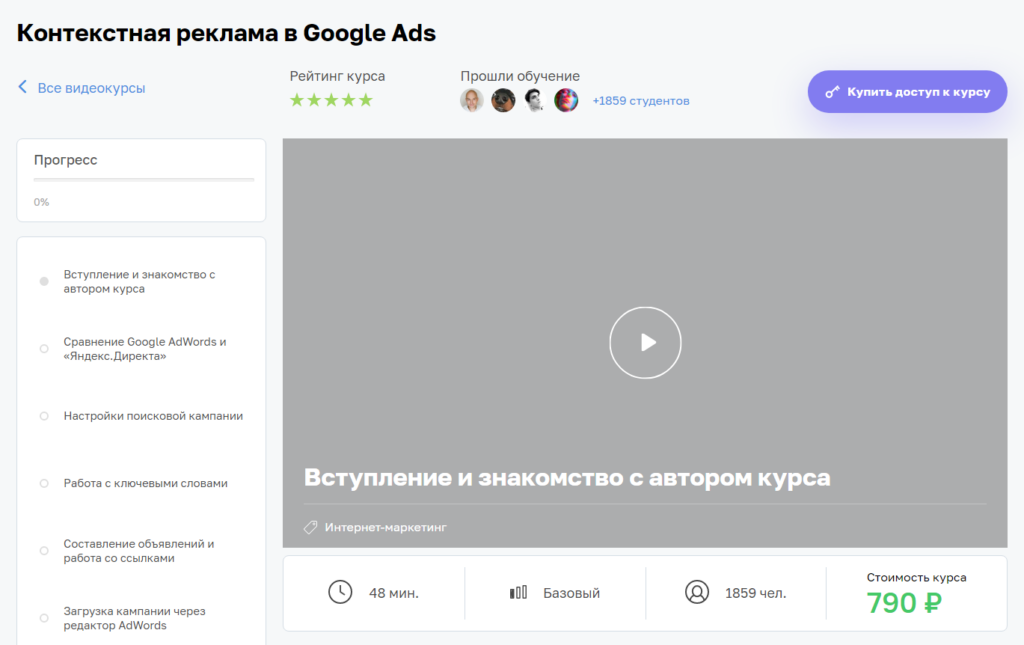Select the bullet for Настройки поисковой кампании
This screenshot has height=645, width=1024.
[44, 416]
